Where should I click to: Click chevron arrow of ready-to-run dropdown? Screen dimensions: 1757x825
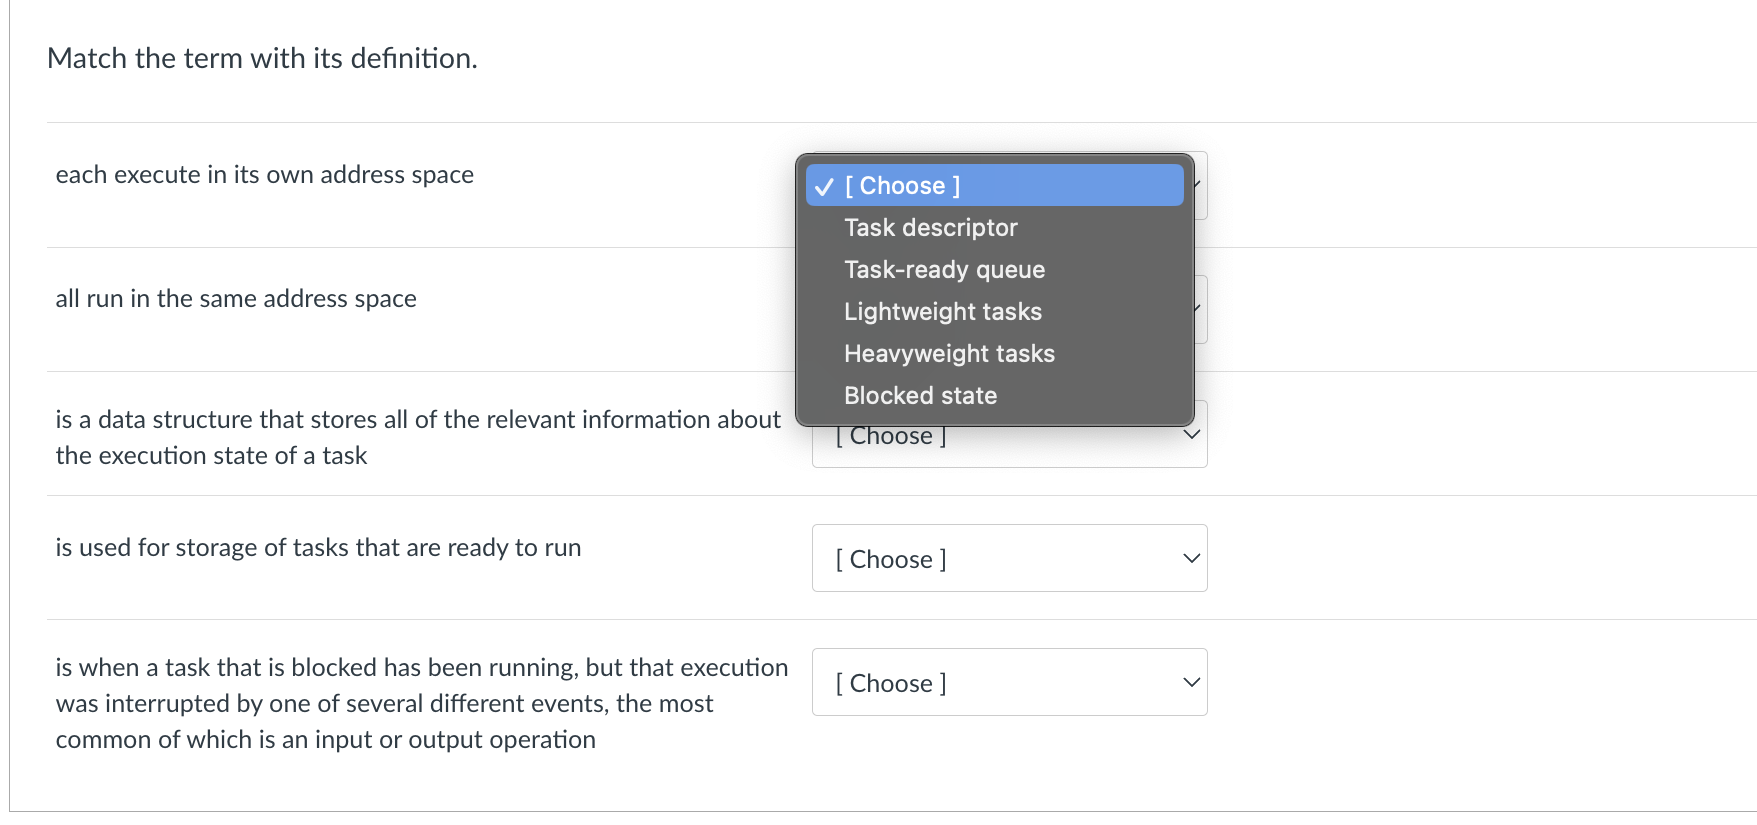point(1190,558)
